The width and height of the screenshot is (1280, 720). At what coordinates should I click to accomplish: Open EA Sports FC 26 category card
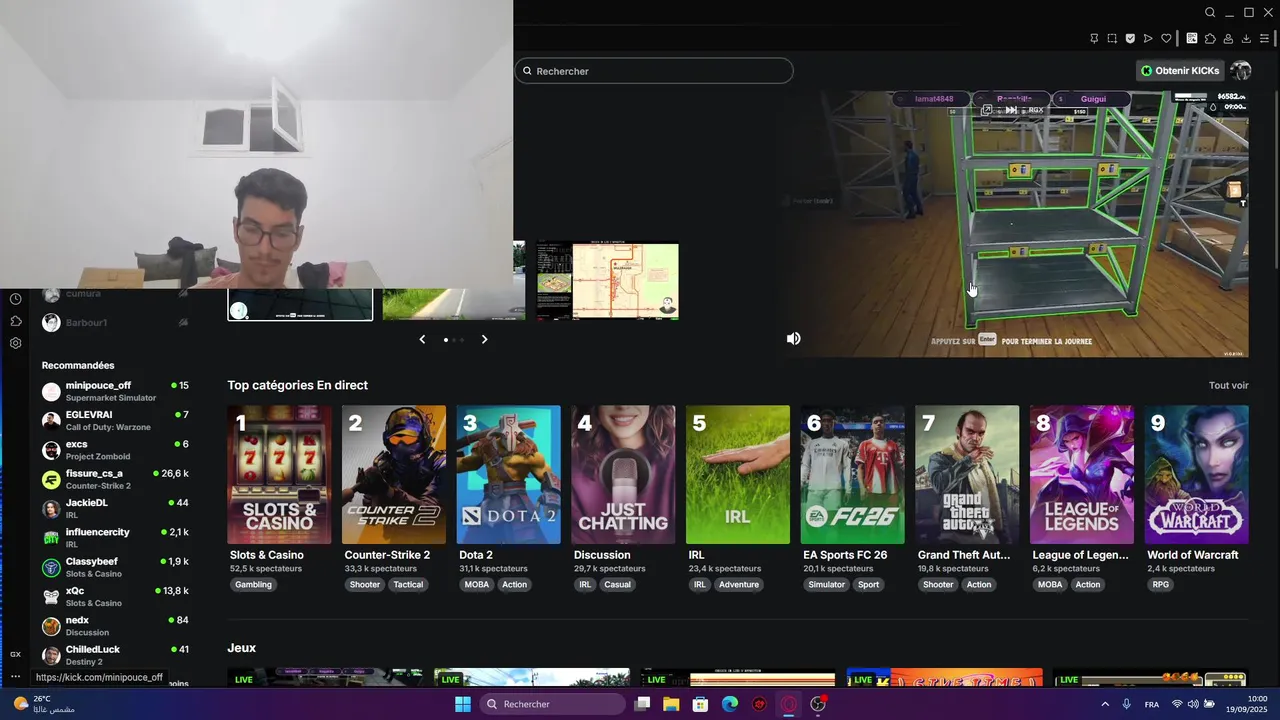853,475
